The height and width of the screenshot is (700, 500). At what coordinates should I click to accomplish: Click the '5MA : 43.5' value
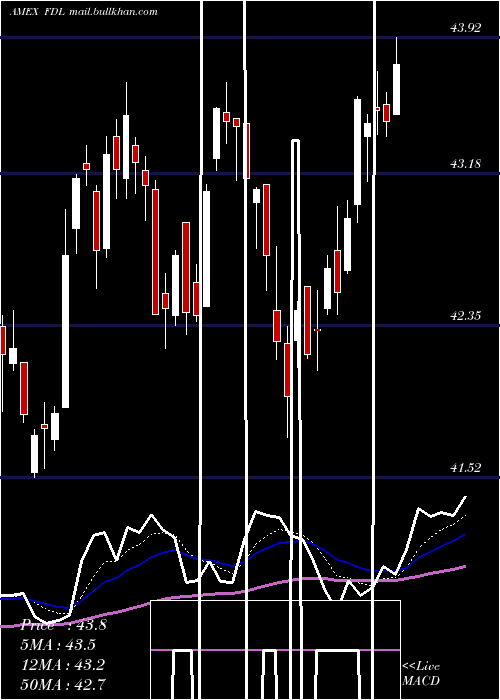58,645
